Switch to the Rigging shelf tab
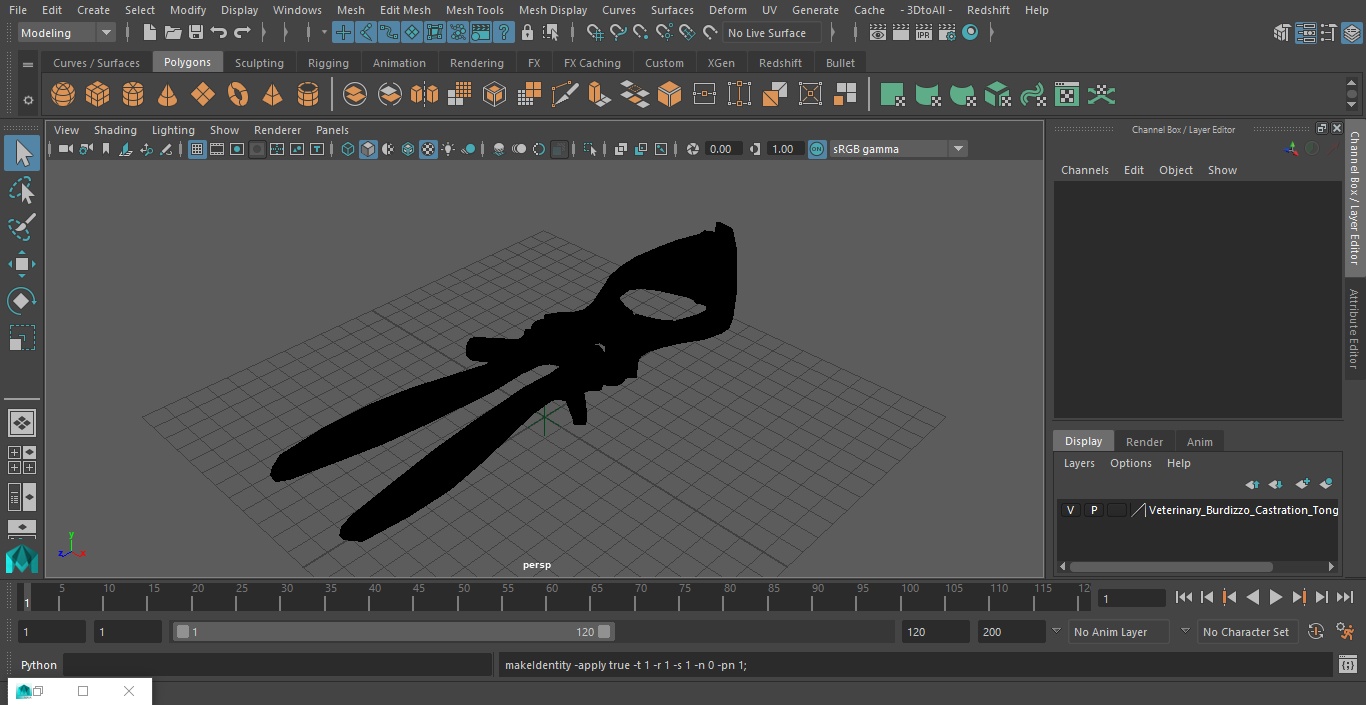Viewport: 1366px width, 705px height. point(328,63)
